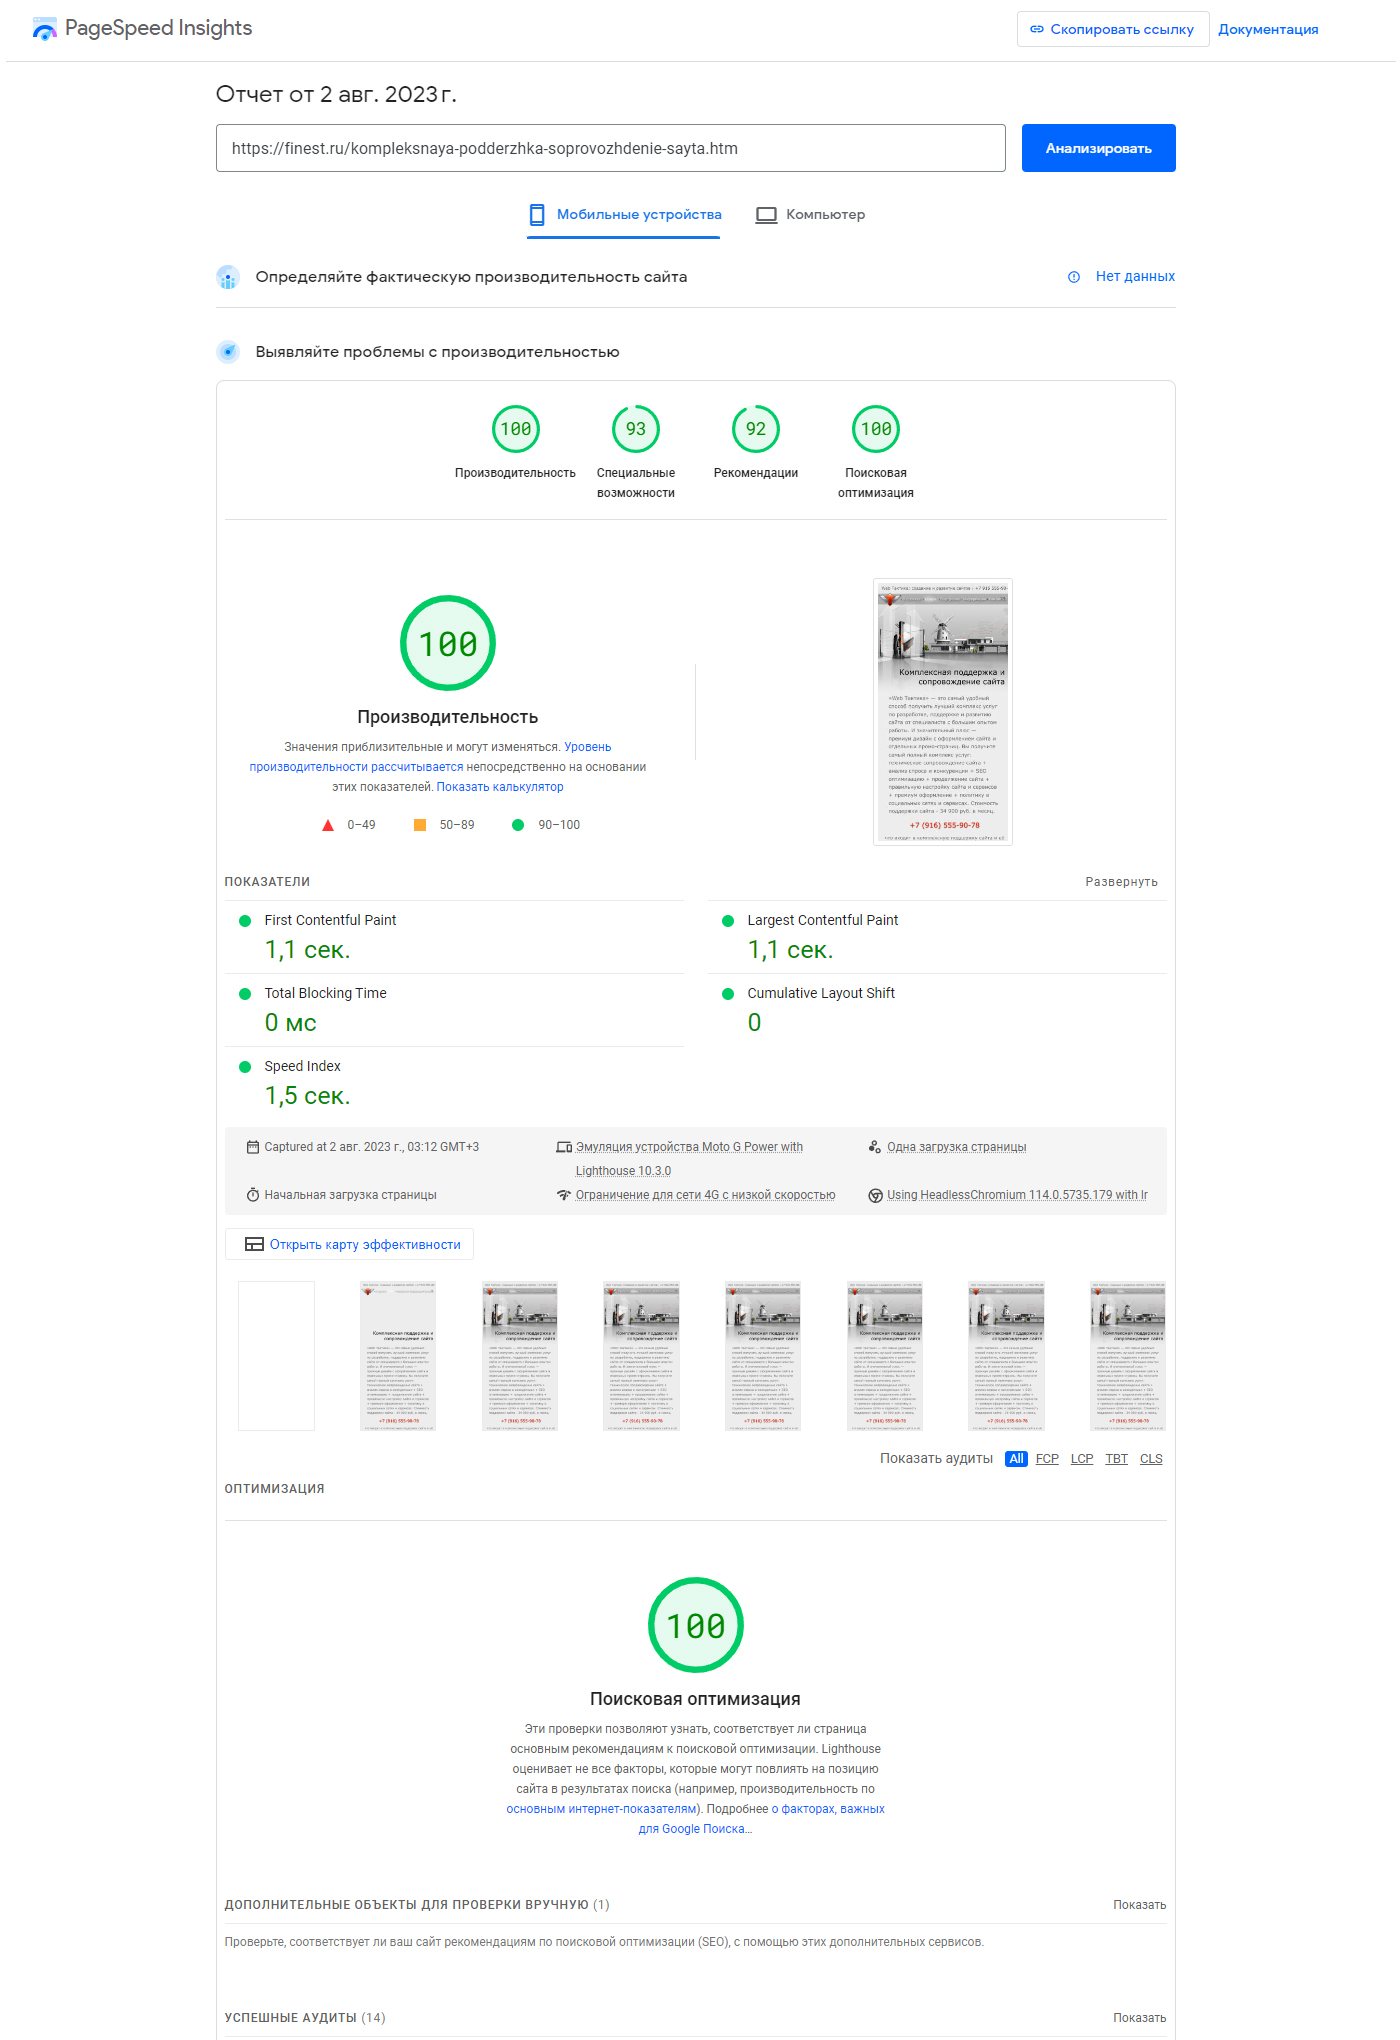Click Показать калькулятор link
The image size is (1400, 2040).
[x=500, y=787]
